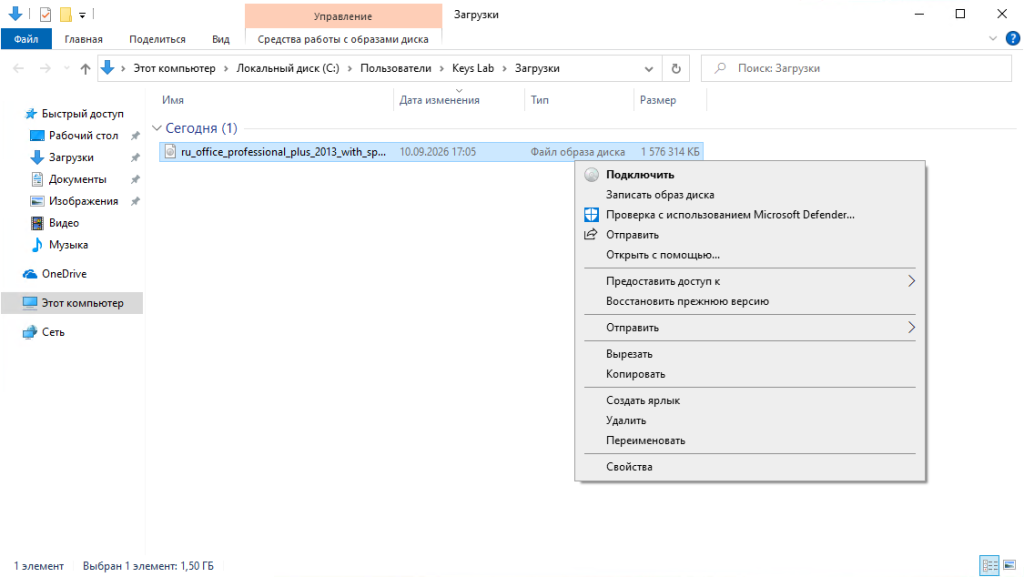The height and width of the screenshot is (577, 1024).
Task: Open Музыка in navigation pane
Action: [x=69, y=245]
